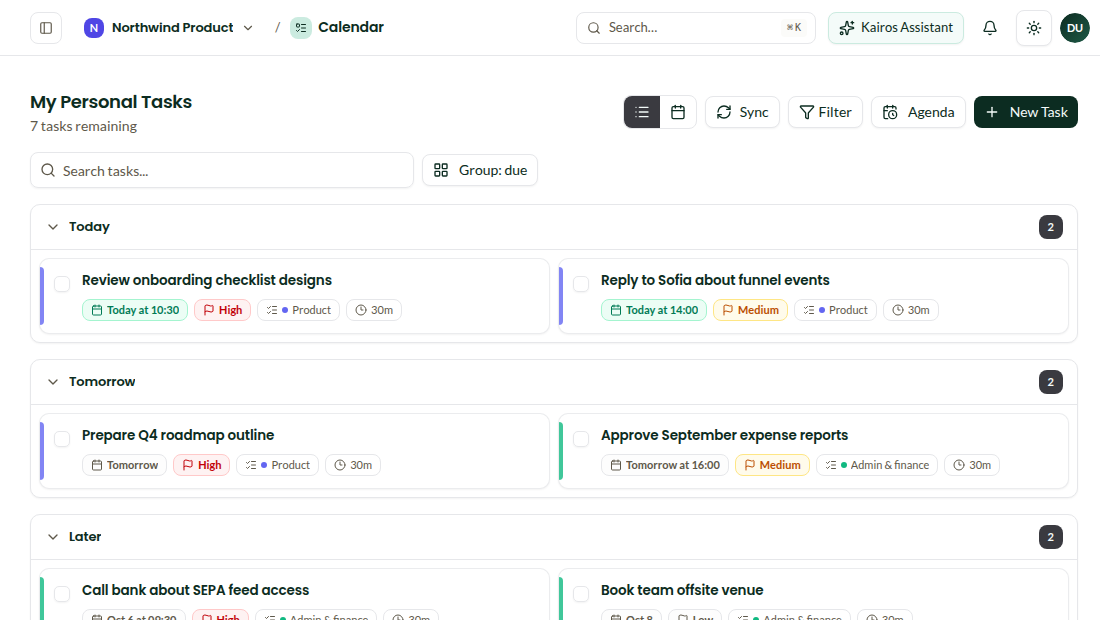Sync the tasks
The height and width of the screenshot is (620, 1100).
742,112
